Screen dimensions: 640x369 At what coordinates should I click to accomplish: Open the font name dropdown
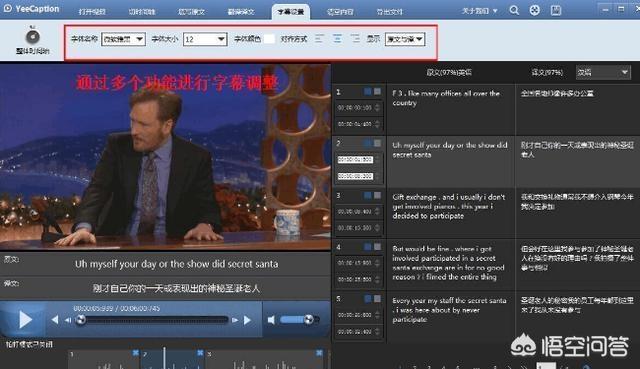(x=123, y=39)
